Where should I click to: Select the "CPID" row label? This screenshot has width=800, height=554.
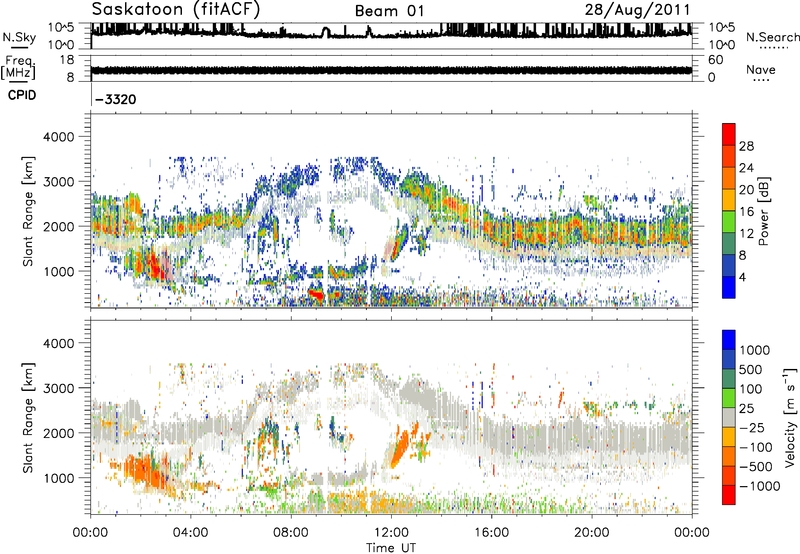22,95
